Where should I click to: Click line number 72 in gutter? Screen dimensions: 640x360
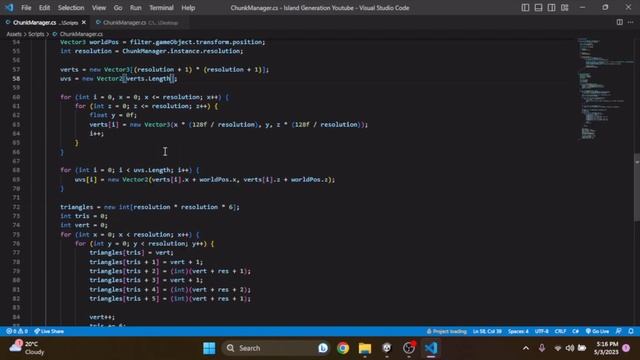pyautogui.click(x=16, y=207)
